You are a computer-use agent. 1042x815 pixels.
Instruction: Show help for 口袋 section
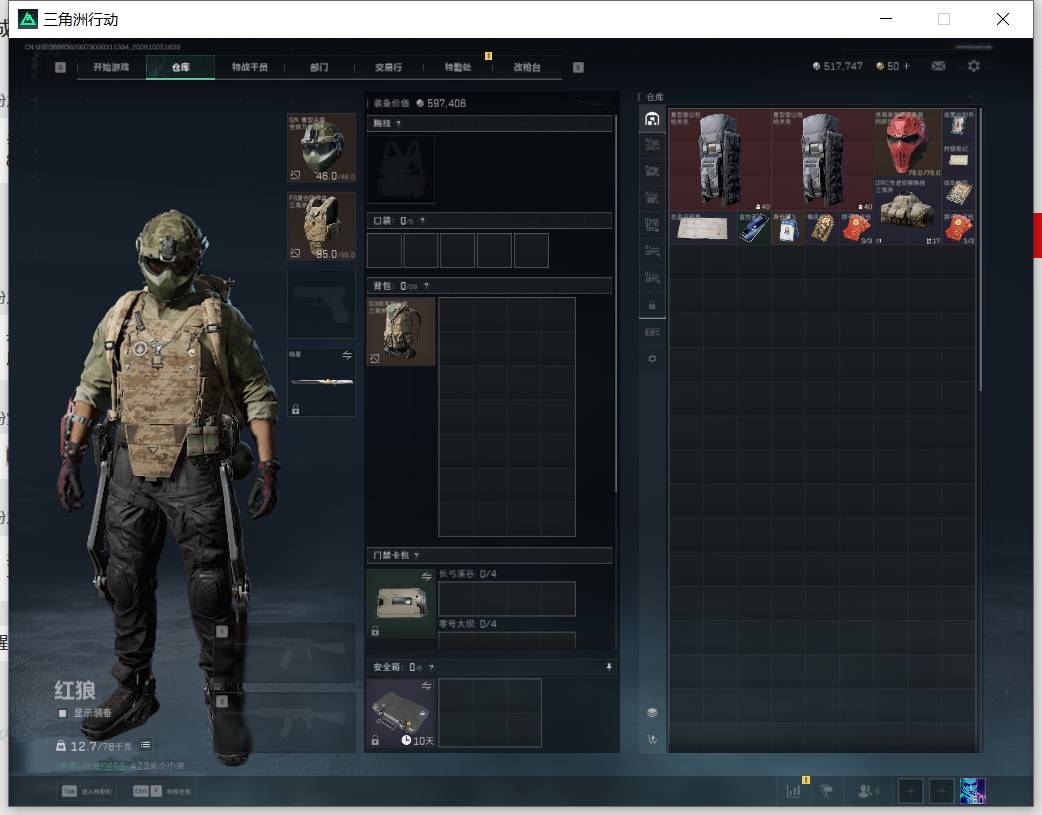click(x=422, y=221)
